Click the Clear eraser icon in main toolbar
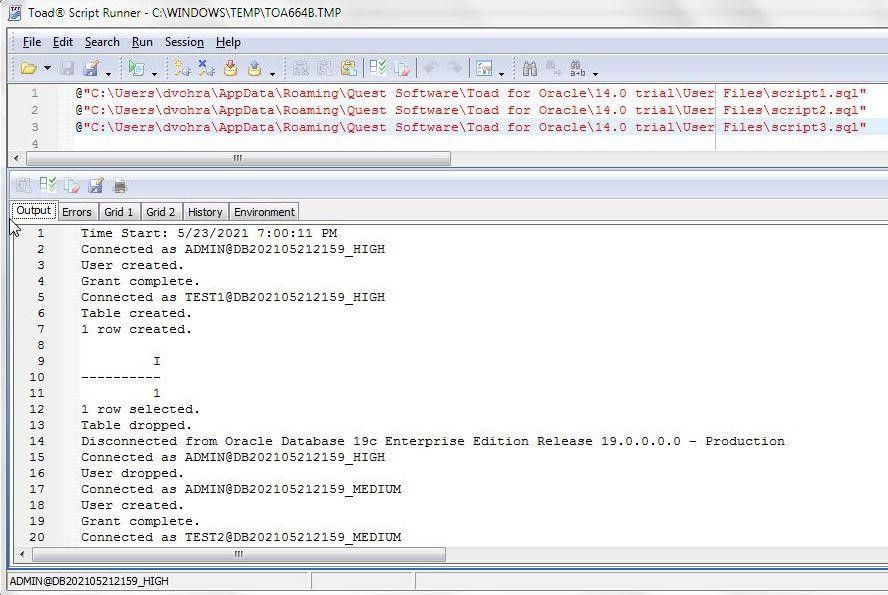888x595 pixels. 402,69
